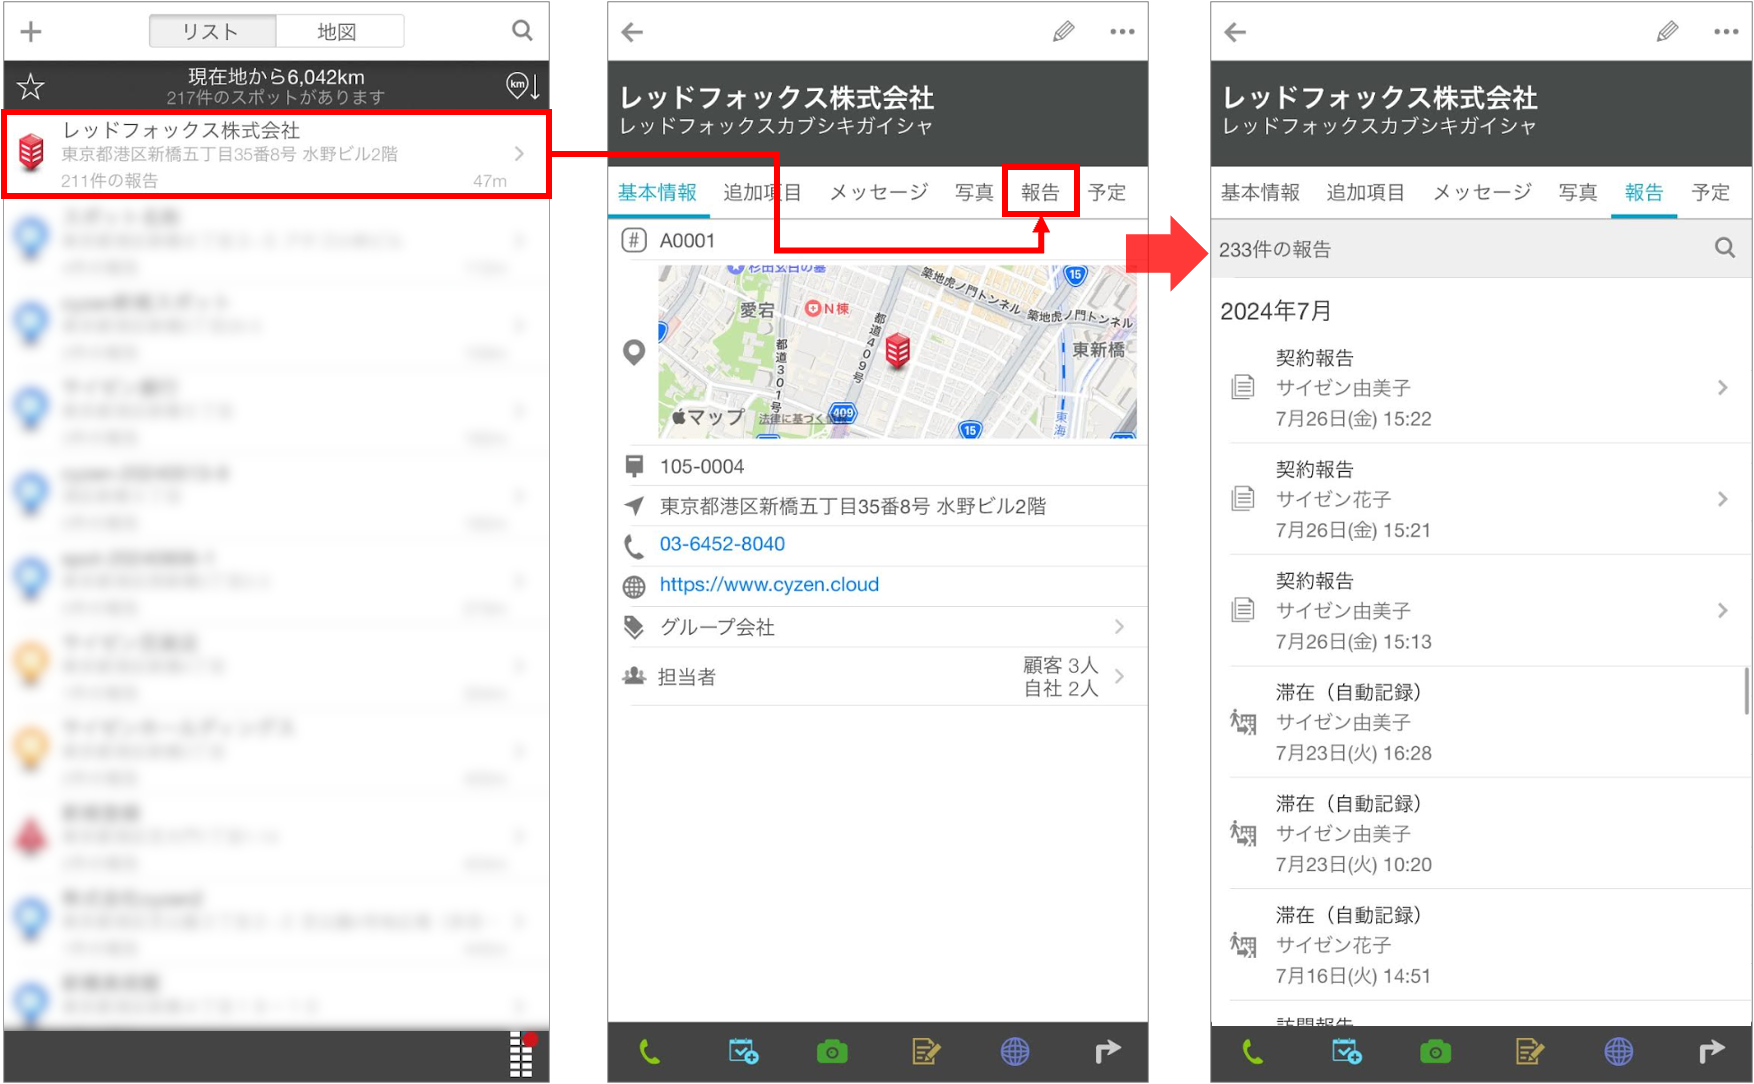1754x1084 pixels.
Task: Go back from right report screen
Action: pyautogui.click(x=1235, y=32)
